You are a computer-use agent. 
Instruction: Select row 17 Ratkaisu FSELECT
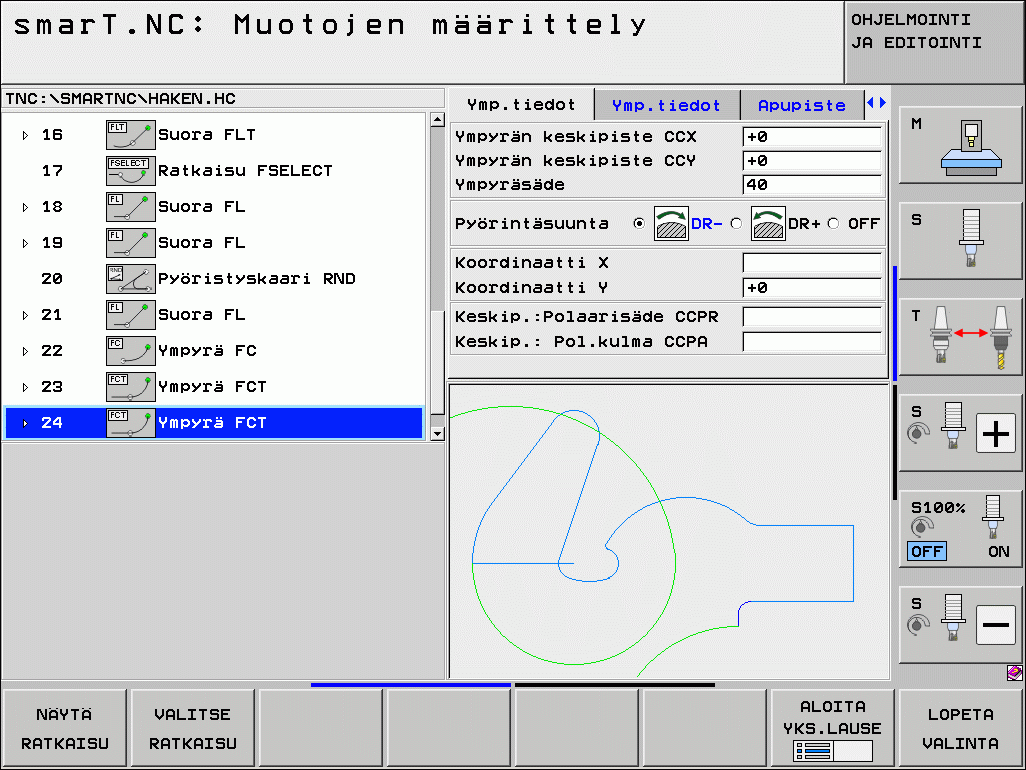pyautogui.click(x=215, y=171)
